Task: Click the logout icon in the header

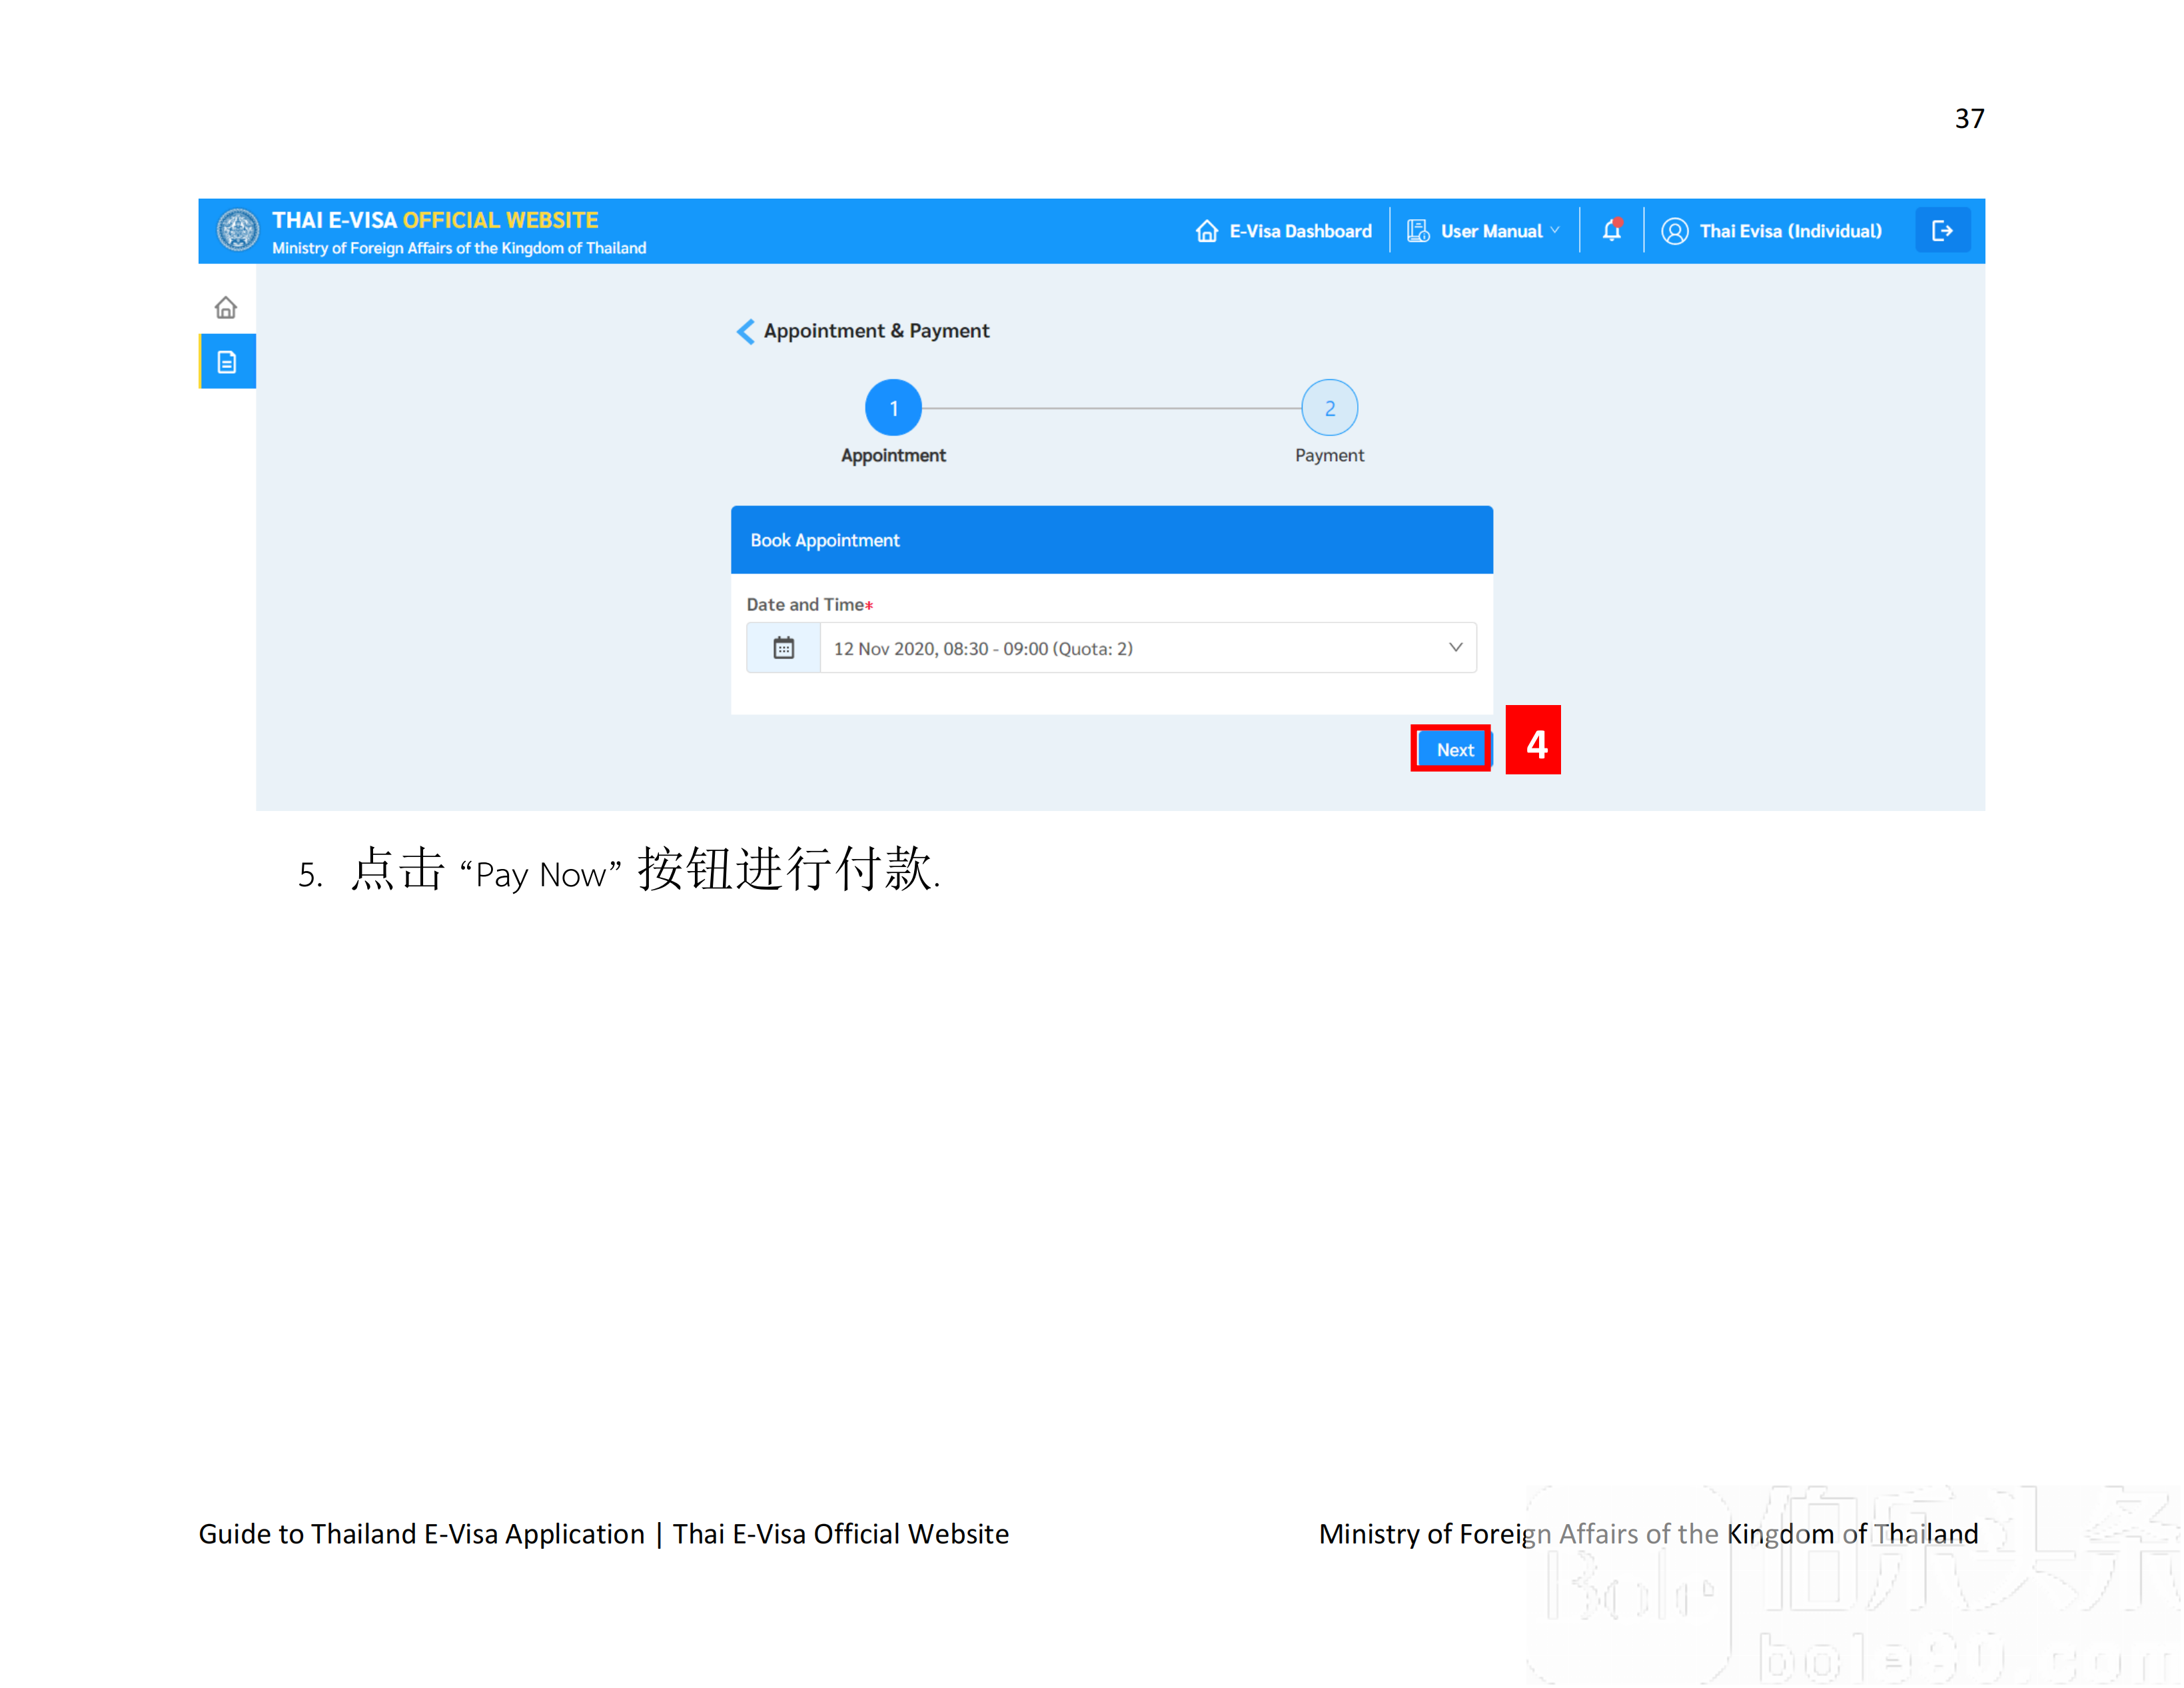Action: point(1942,230)
